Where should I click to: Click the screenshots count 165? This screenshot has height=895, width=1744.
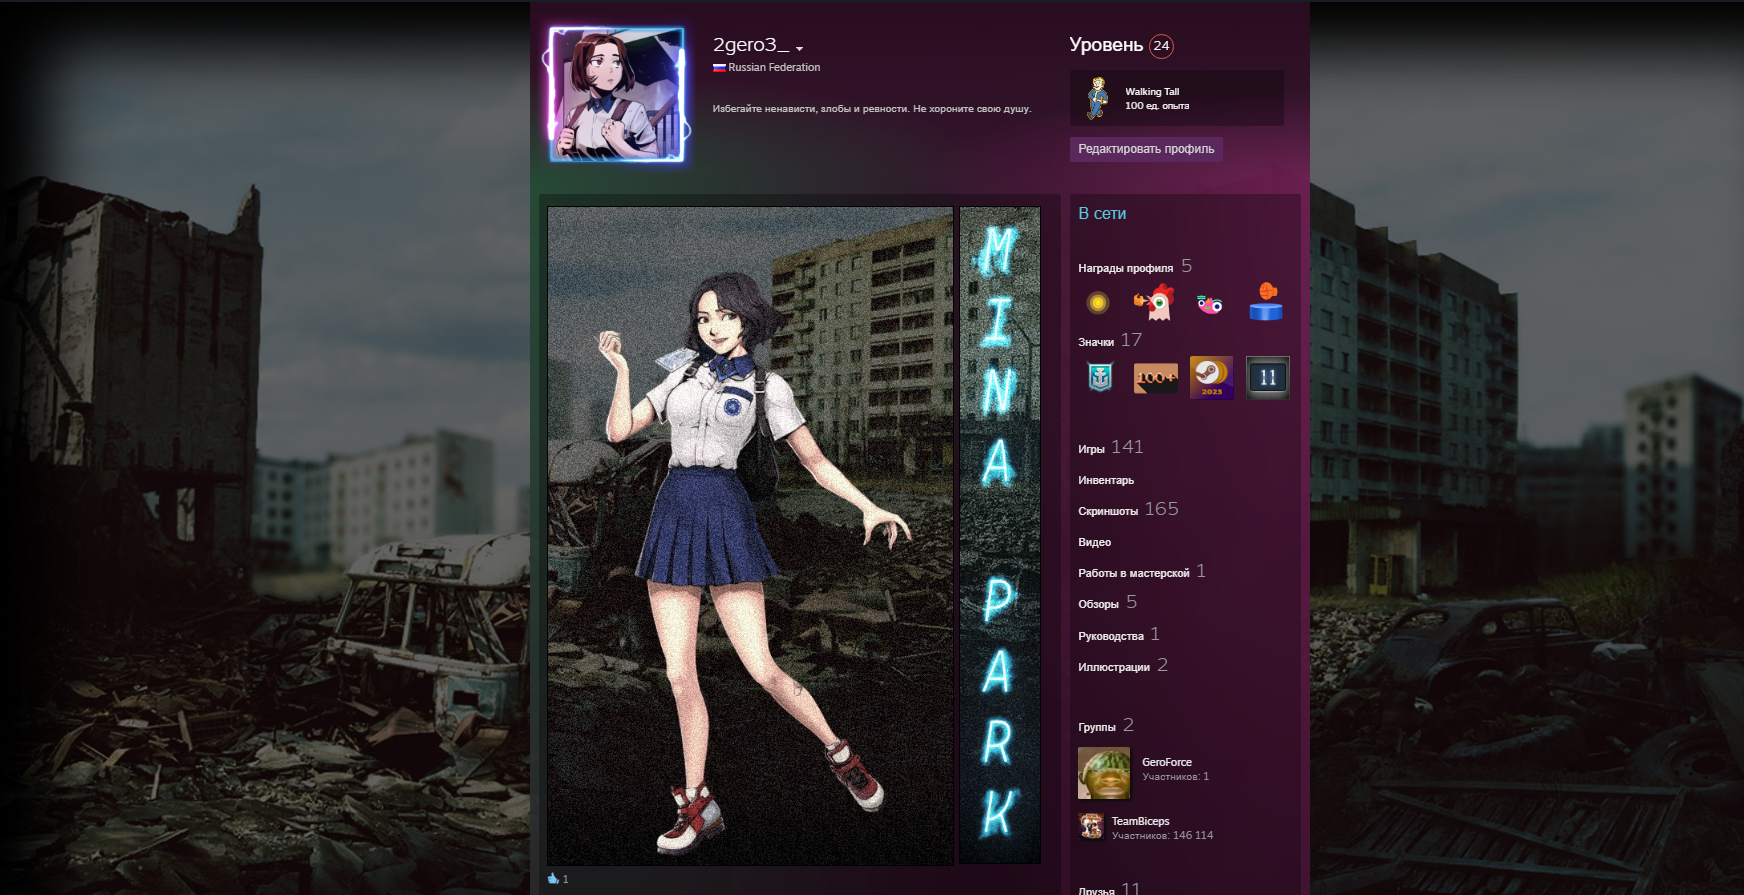tap(1162, 509)
